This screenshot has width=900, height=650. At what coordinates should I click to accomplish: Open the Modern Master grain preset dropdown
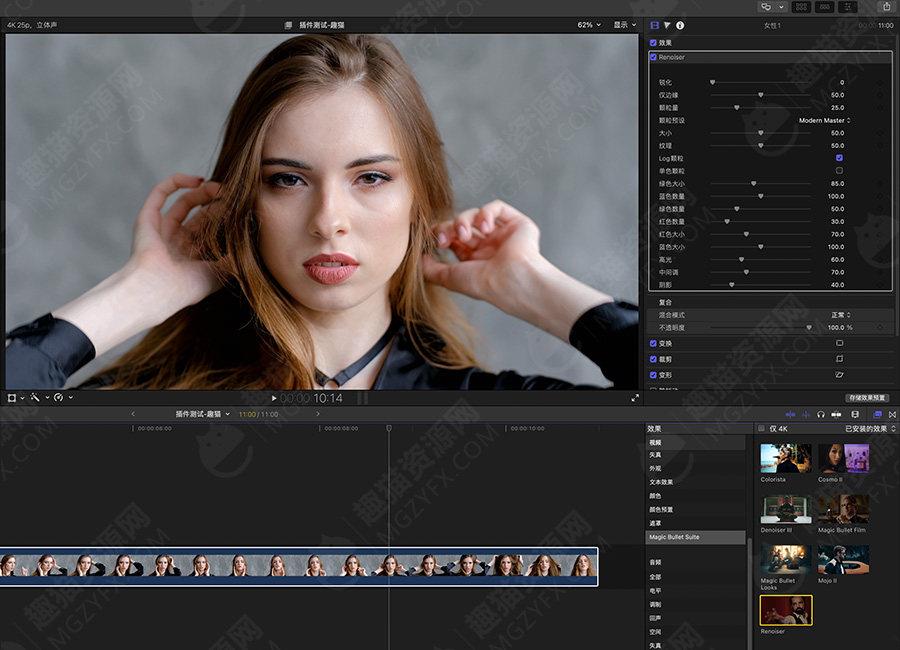825,120
